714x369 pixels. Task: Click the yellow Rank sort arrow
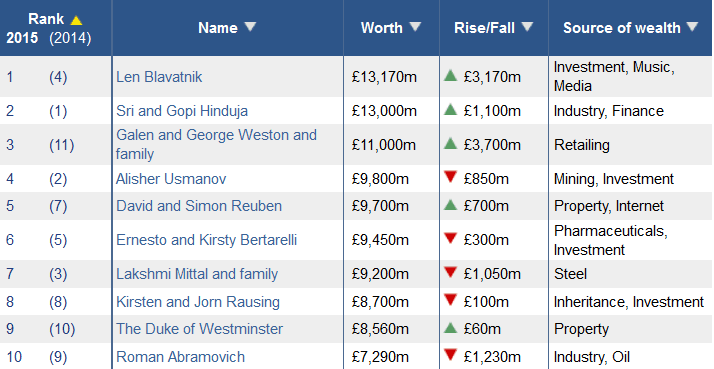coord(76,20)
